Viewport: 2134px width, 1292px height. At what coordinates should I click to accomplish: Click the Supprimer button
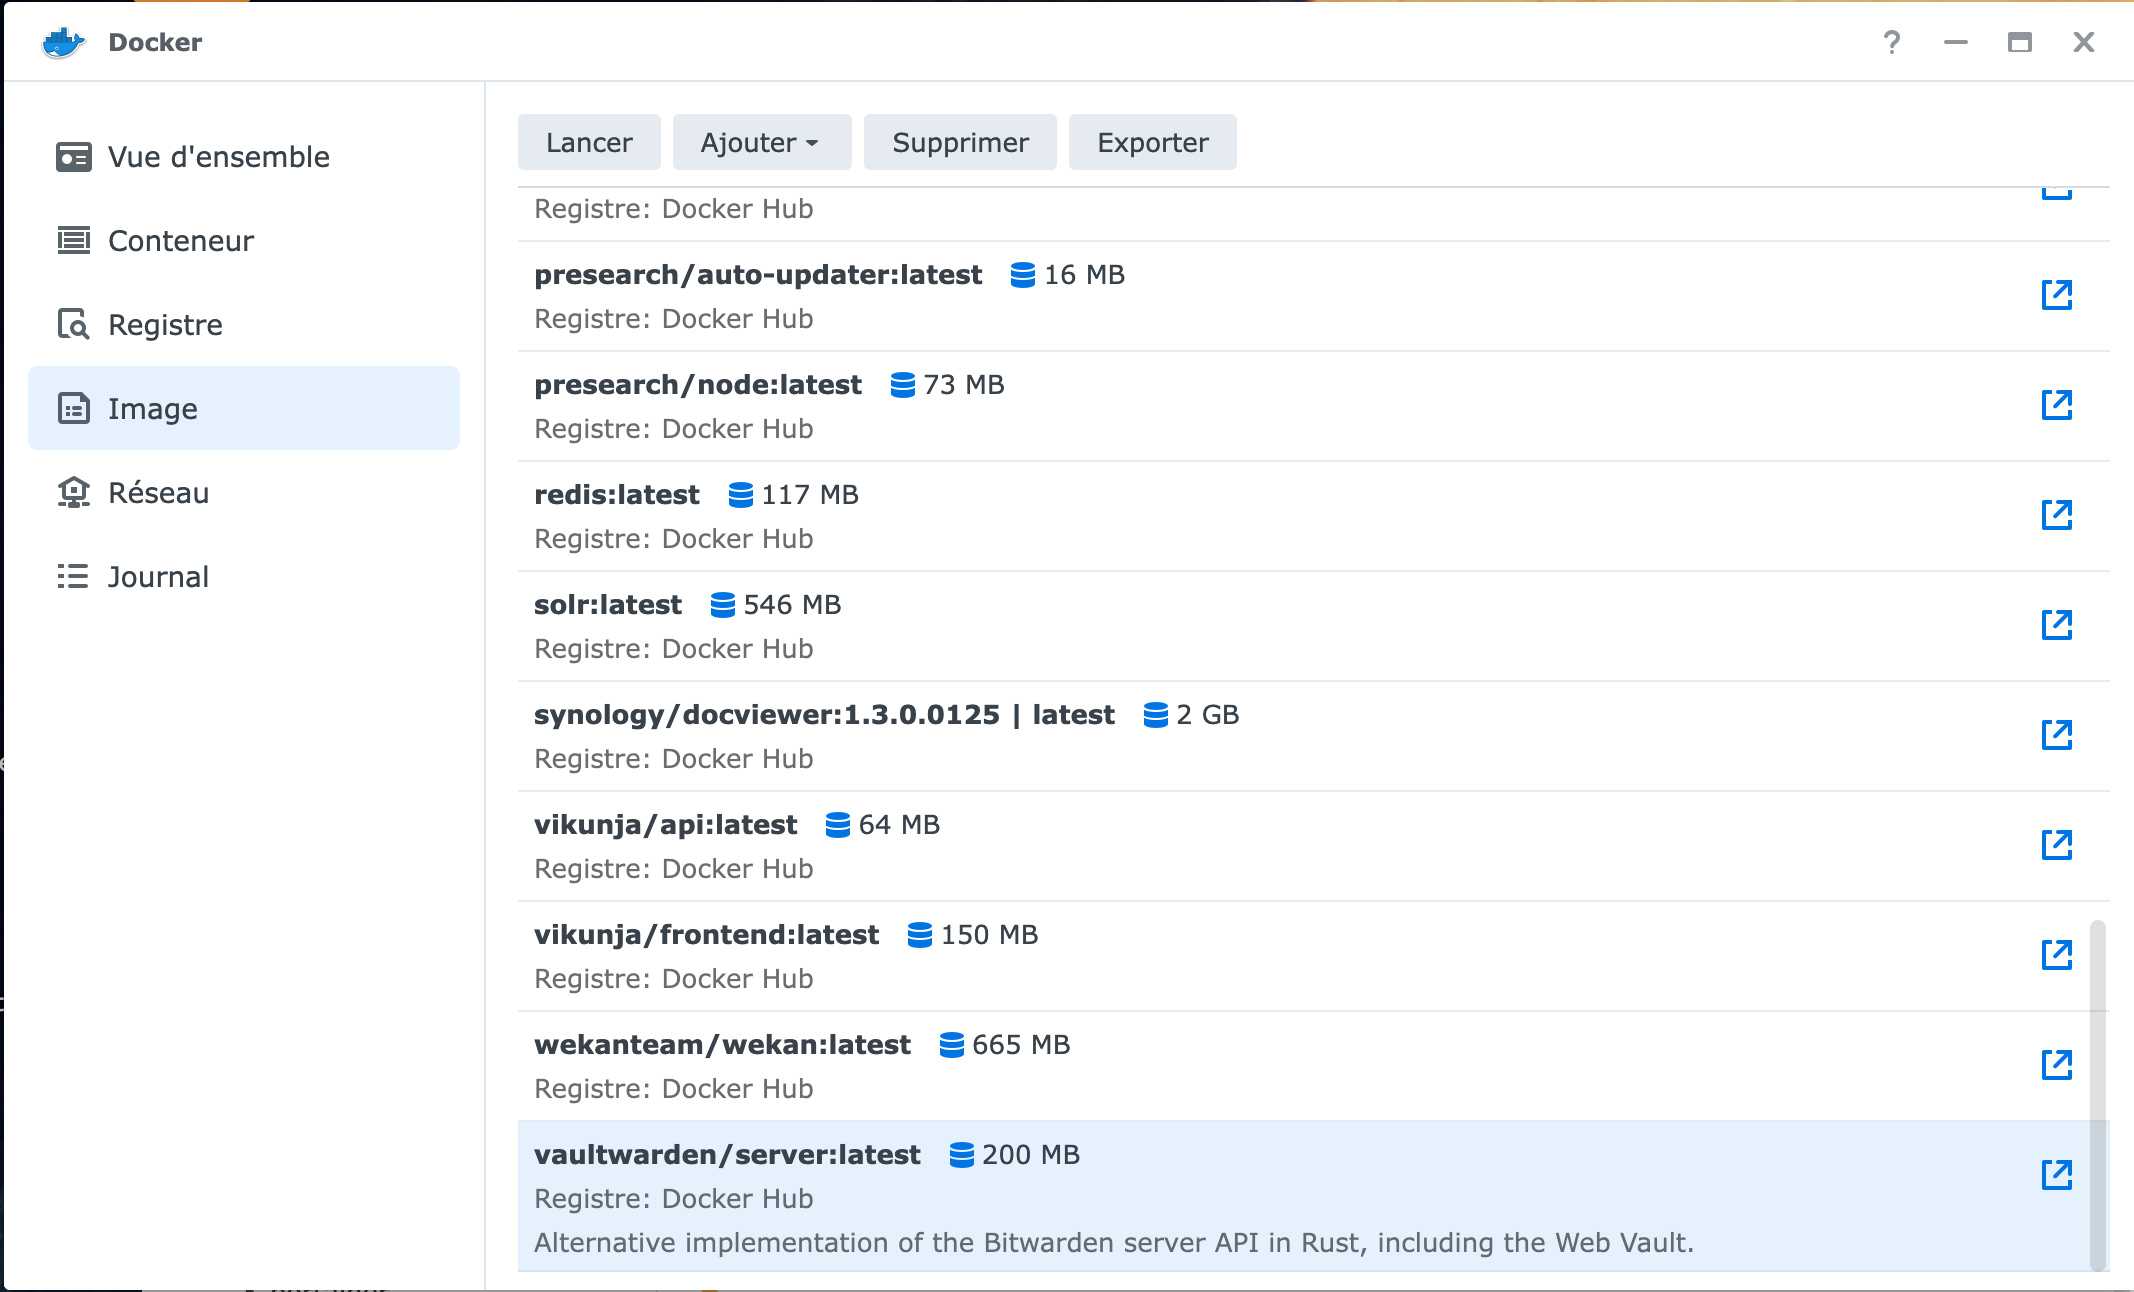(960, 142)
